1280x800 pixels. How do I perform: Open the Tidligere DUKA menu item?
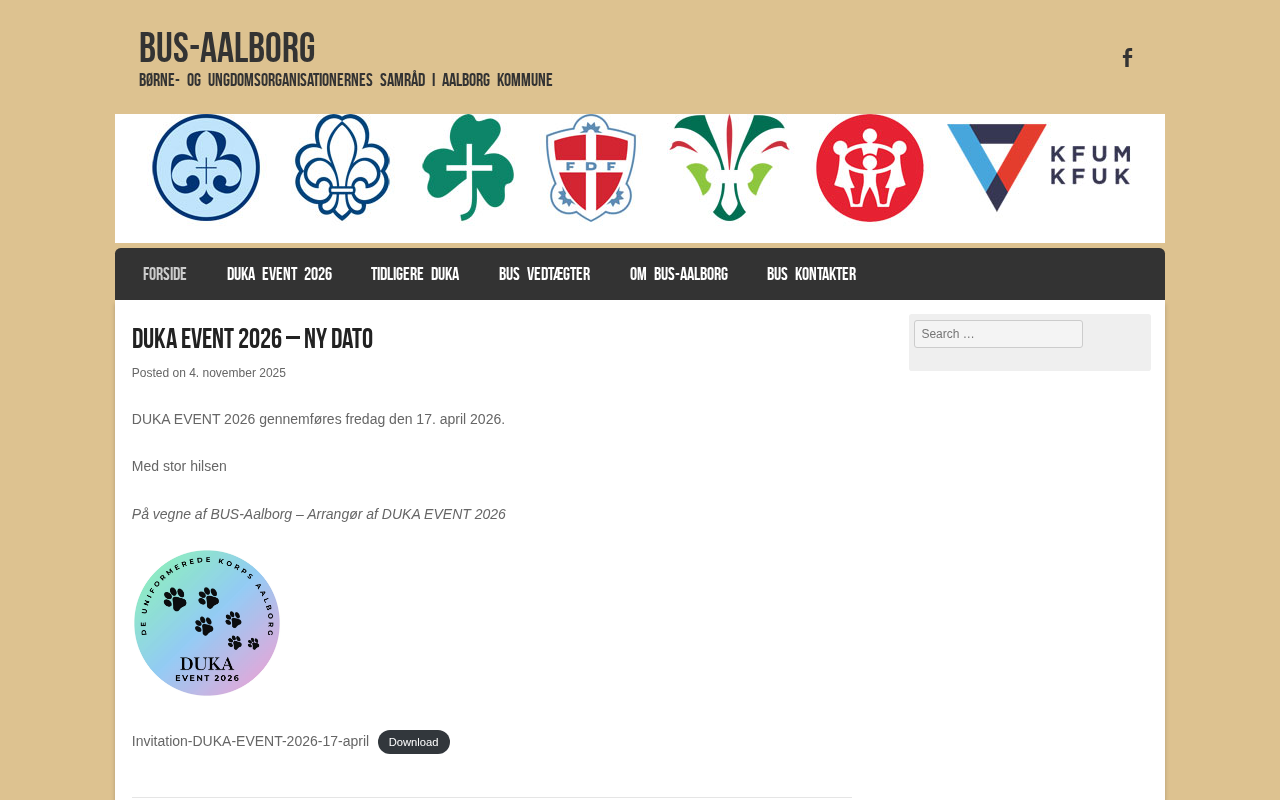415,274
